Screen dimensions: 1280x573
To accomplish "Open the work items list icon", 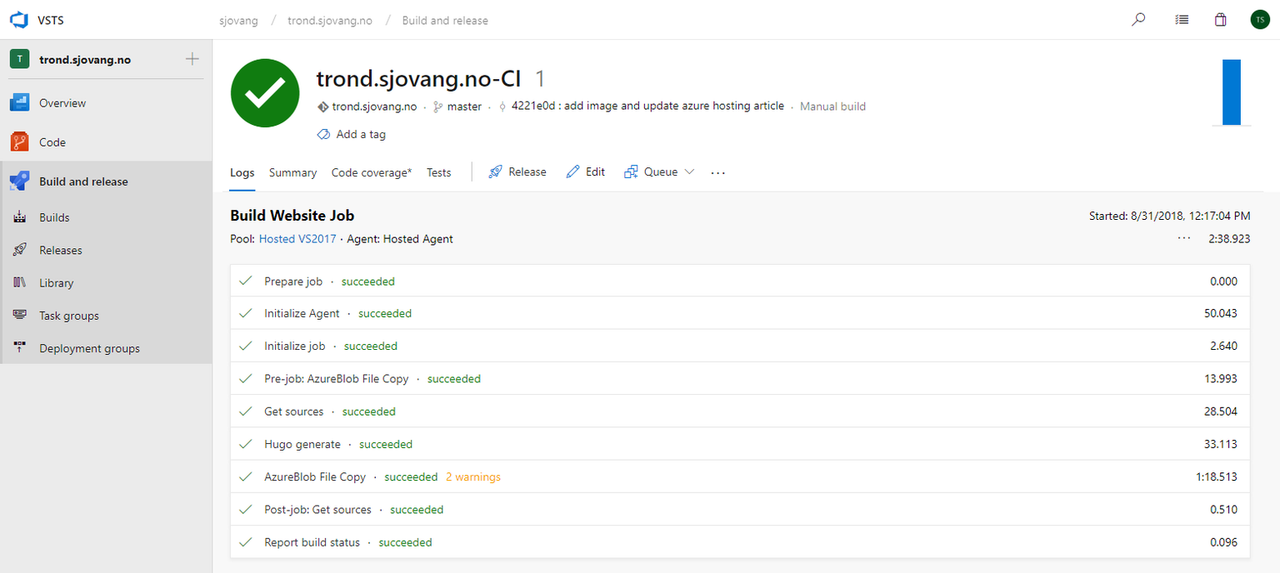I will (x=1181, y=19).
